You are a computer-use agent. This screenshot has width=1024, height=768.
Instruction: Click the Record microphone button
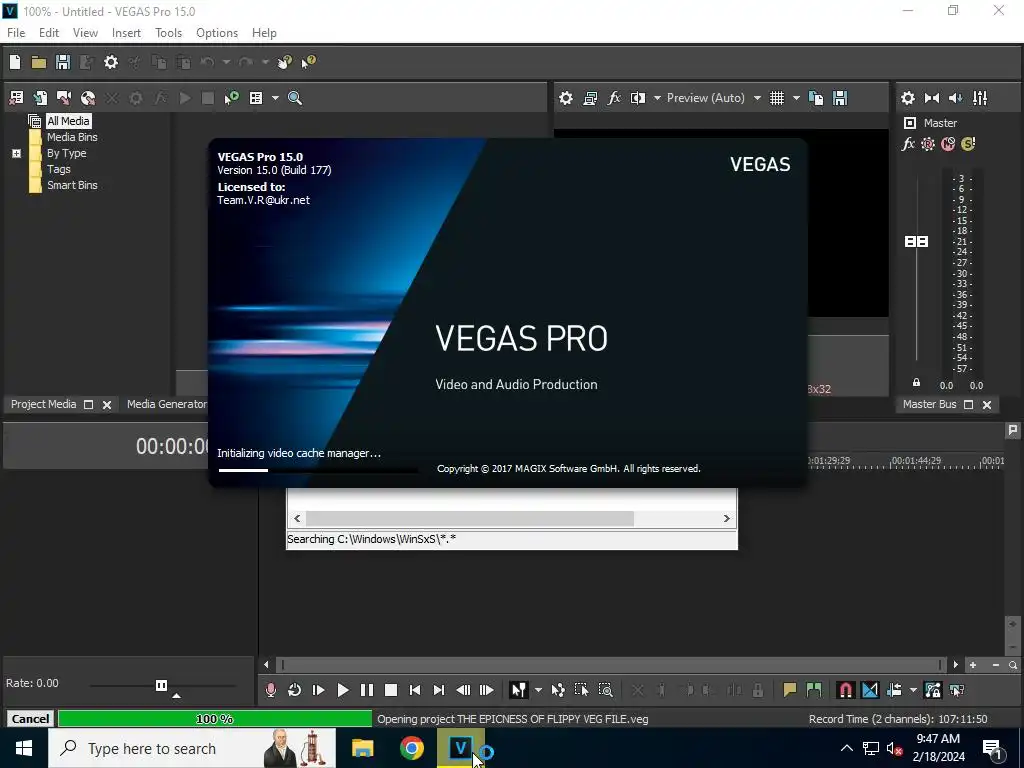coord(270,690)
